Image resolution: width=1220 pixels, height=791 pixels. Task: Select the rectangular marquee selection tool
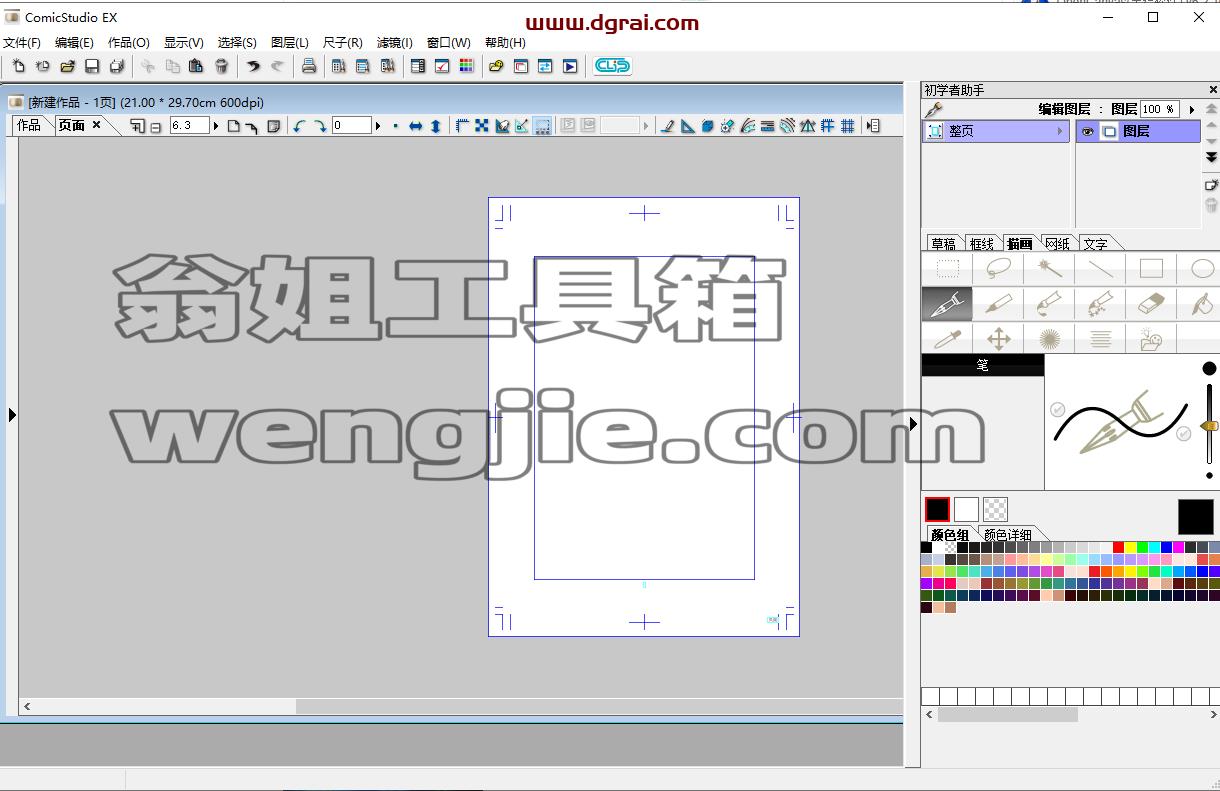947,268
